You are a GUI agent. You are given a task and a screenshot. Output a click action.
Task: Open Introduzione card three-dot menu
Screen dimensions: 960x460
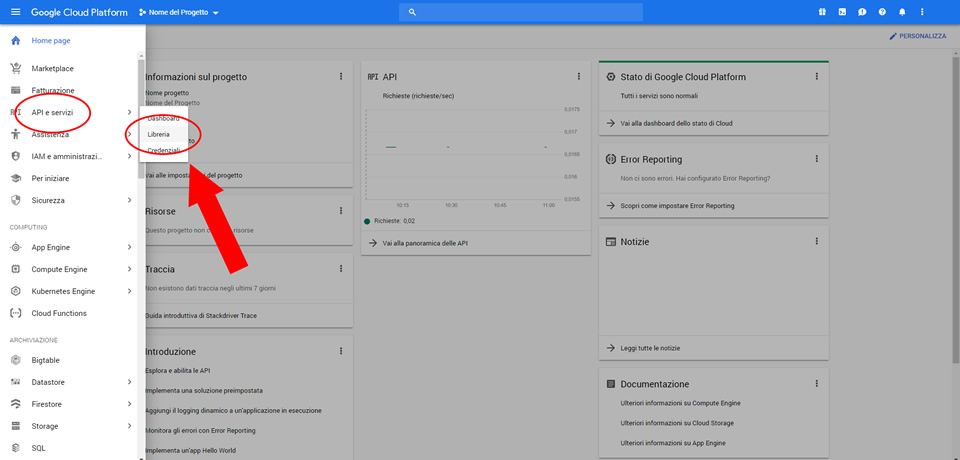341,351
